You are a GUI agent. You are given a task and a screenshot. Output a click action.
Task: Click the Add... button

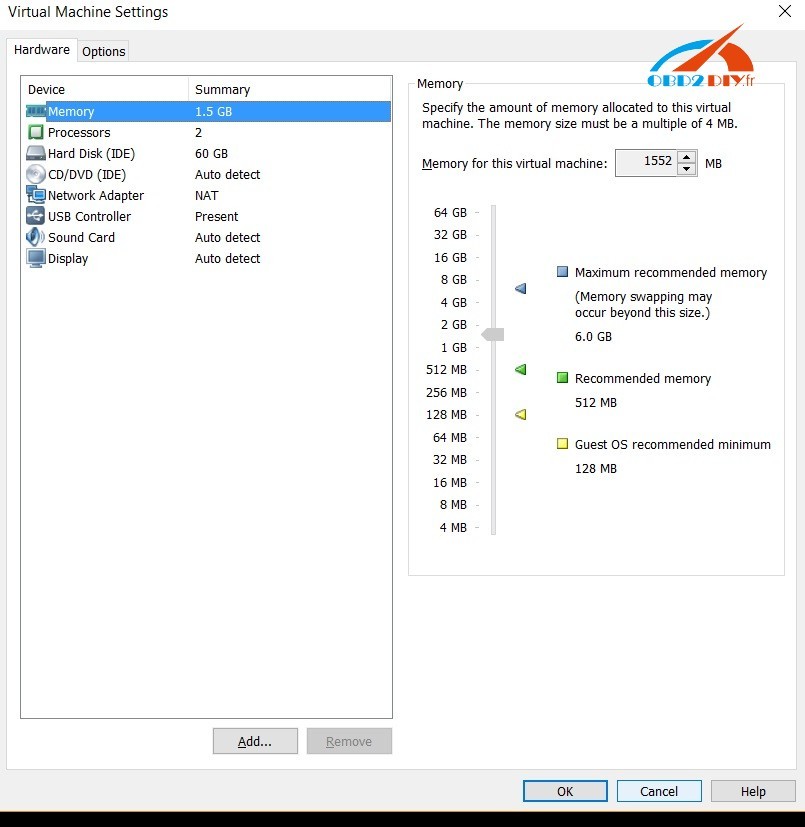click(x=255, y=742)
